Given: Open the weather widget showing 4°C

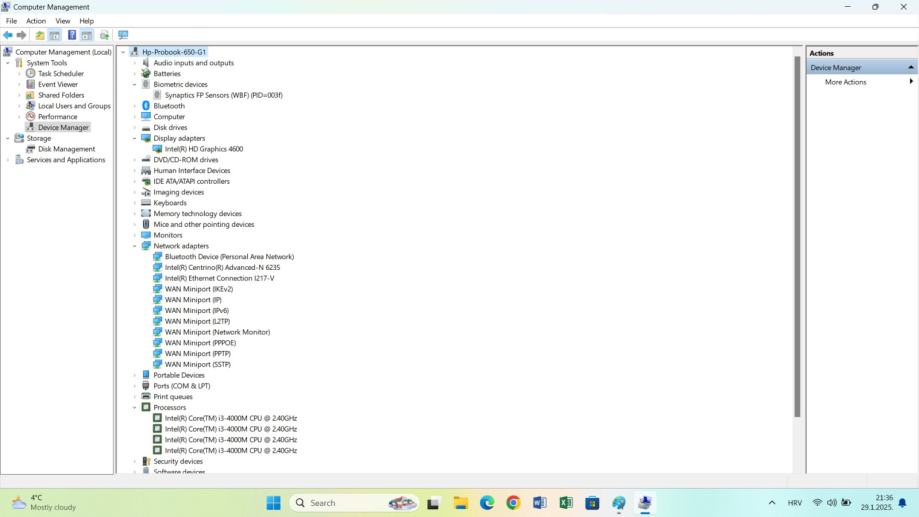Looking at the screenshot, I should click(x=45, y=502).
